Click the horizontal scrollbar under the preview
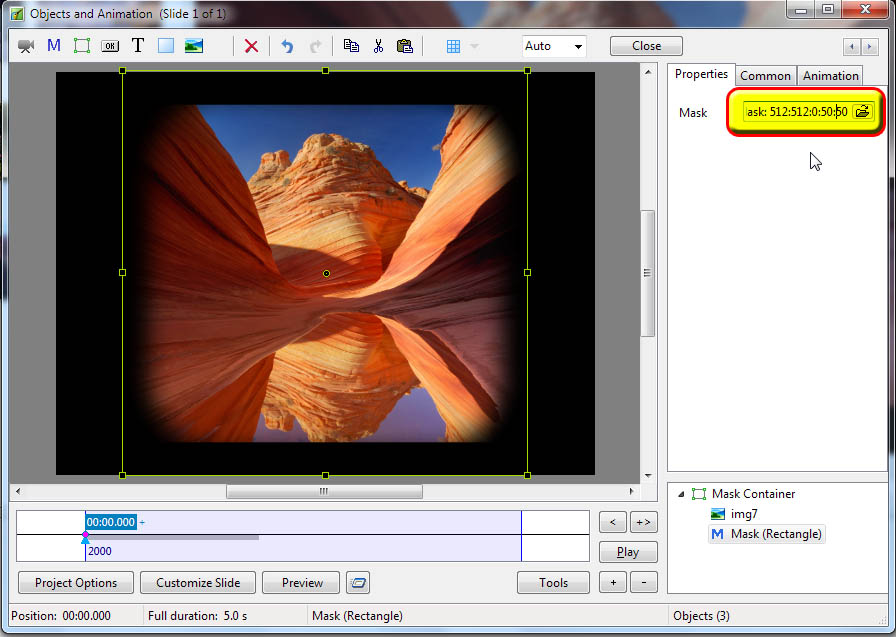Viewport: 896px width, 637px height. pyautogui.click(x=324, y=492)
